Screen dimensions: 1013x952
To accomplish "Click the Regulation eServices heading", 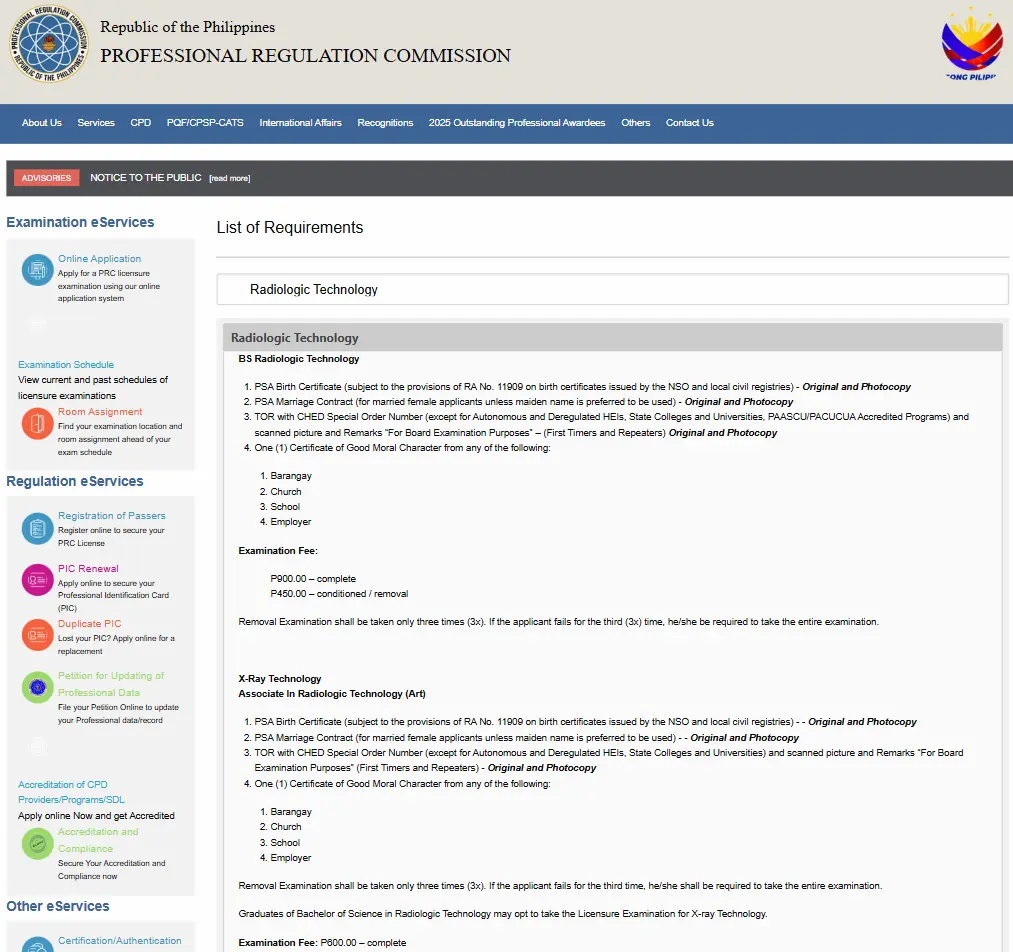I will [x=75, y=481].
